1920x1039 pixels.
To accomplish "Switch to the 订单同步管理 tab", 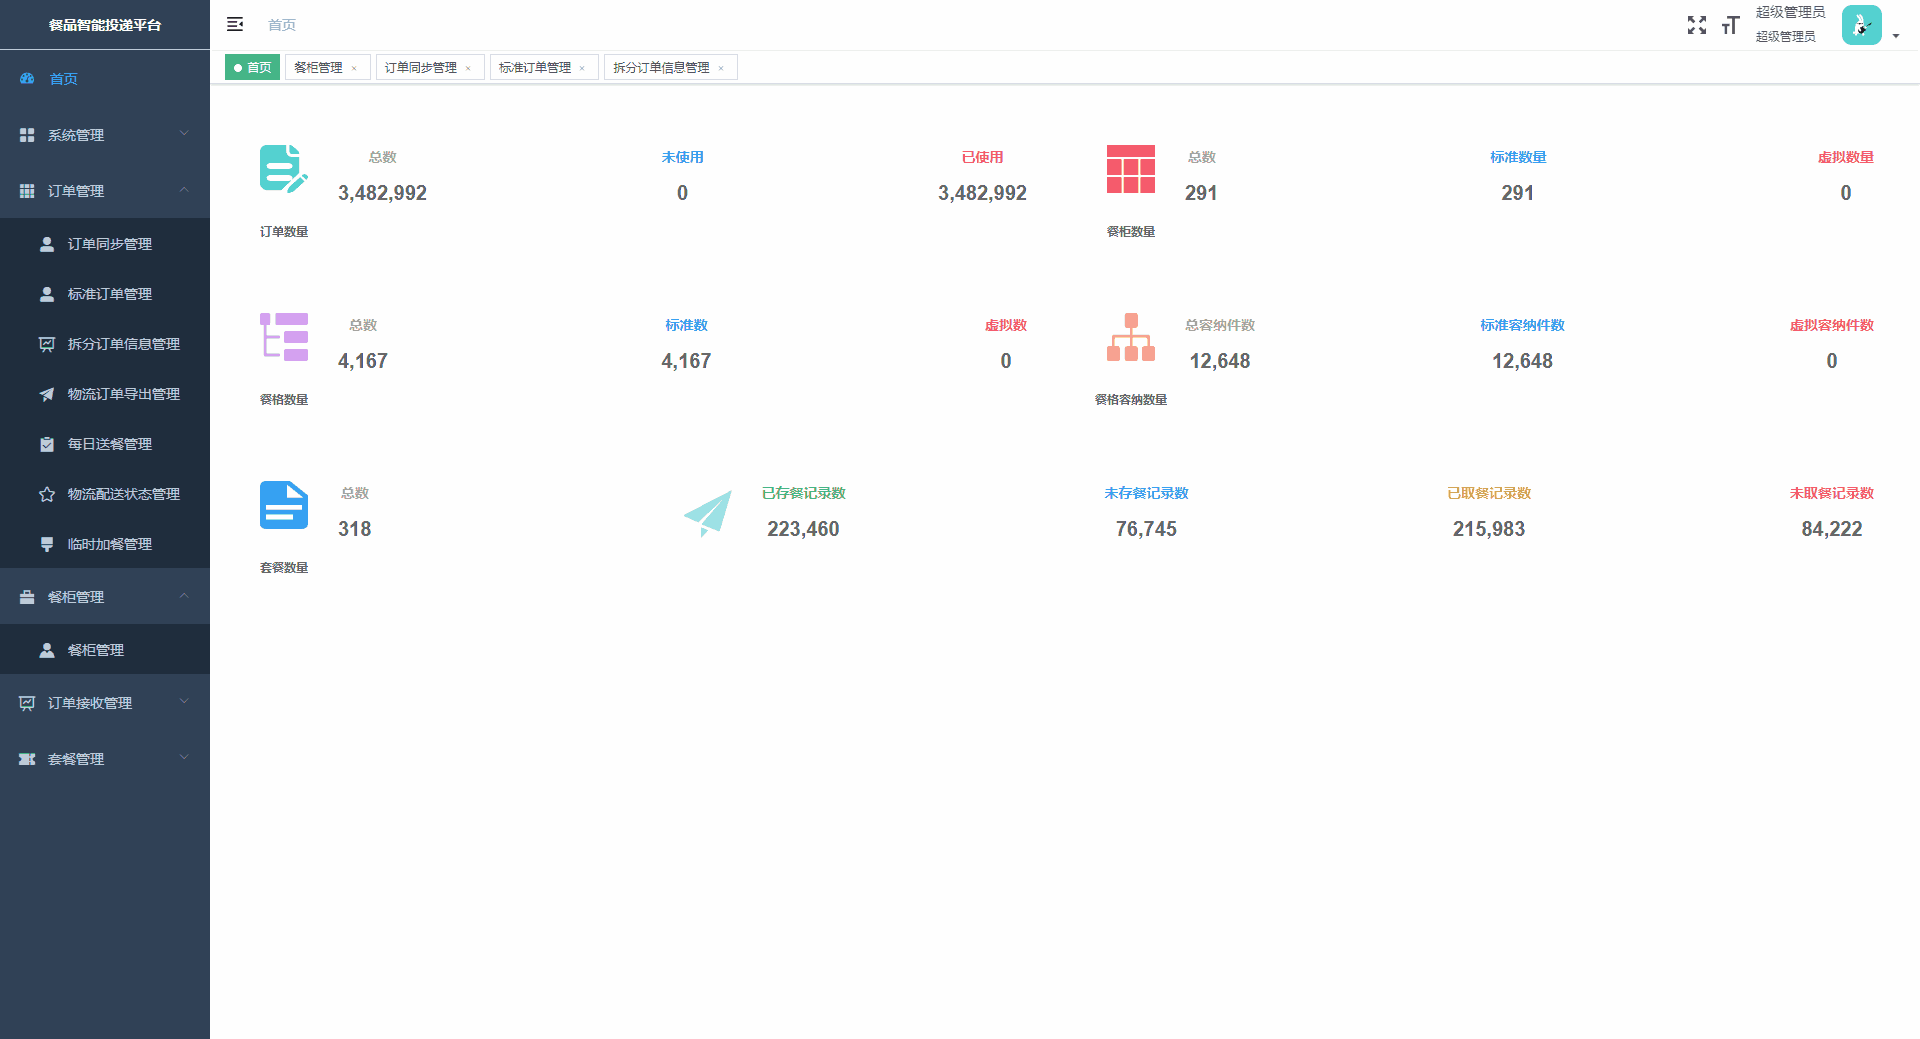I will [421, 67].
